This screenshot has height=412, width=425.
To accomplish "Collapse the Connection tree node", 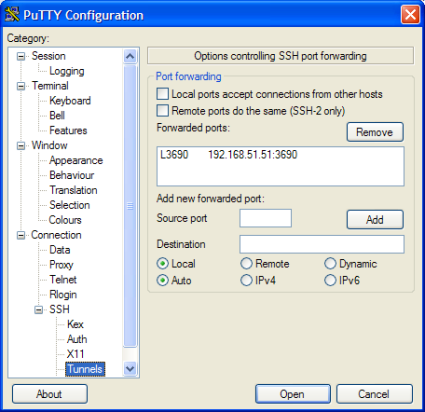I will pyautogui.click(x=21, y=235).
